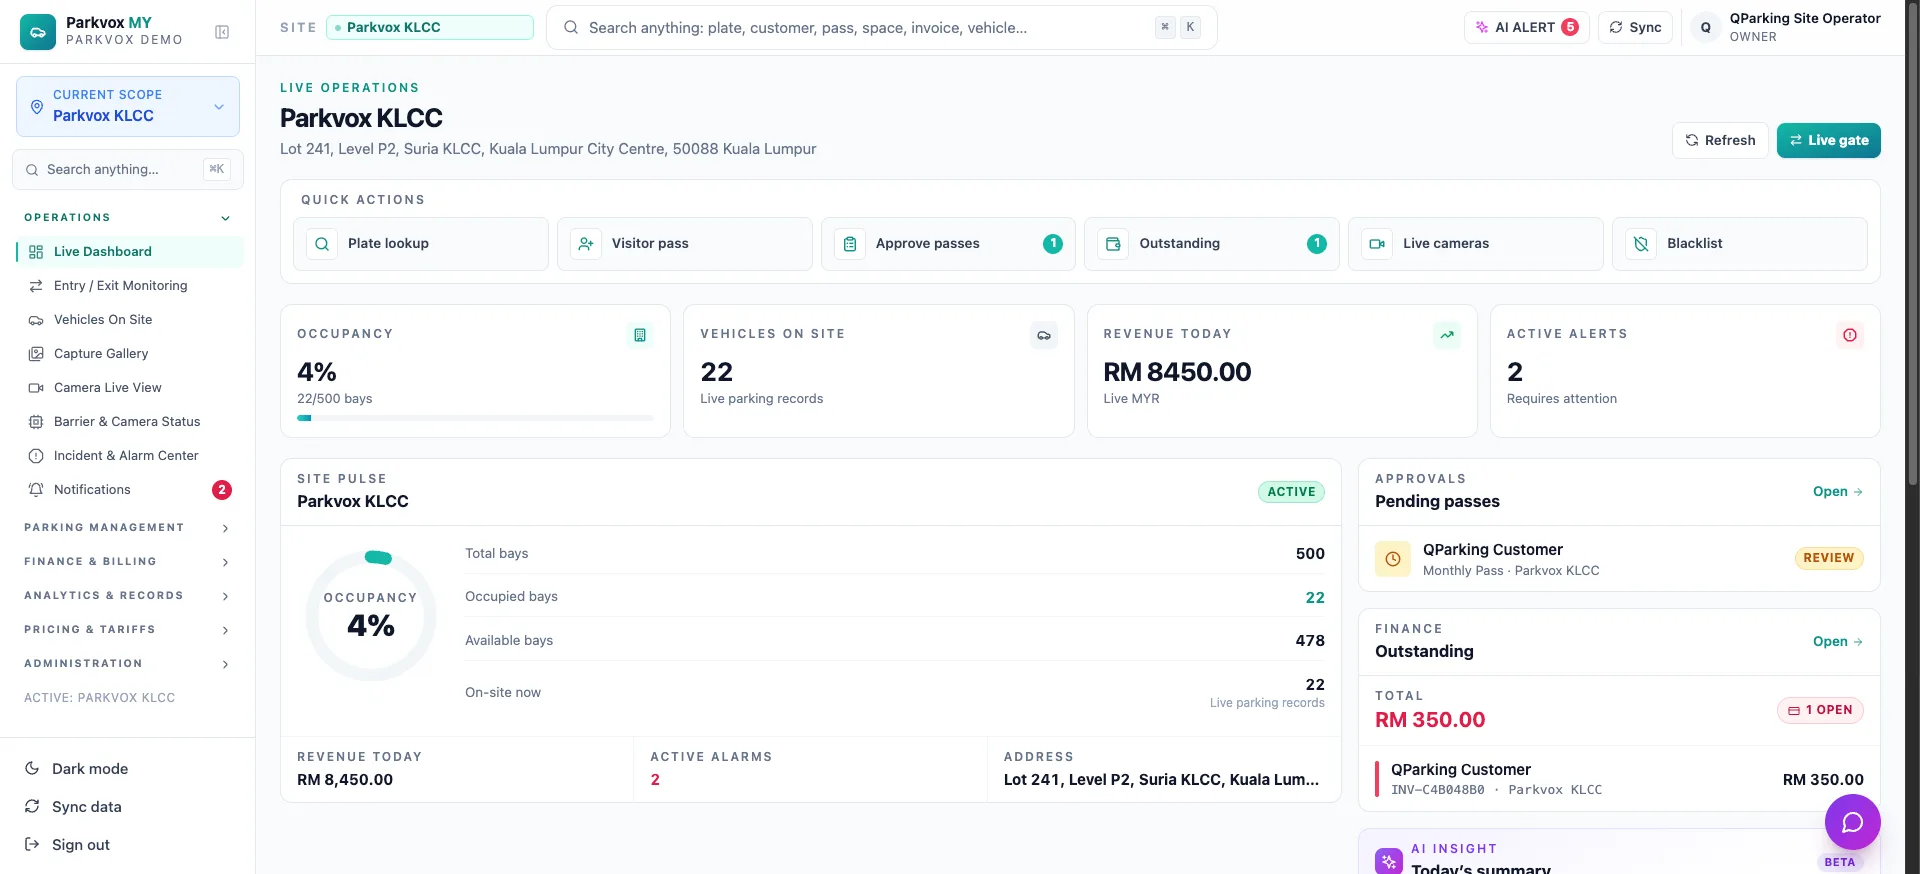1920x874 pixels.
Task: Open QParking Site Operator profile menu
Action: tap(1786, 28)
